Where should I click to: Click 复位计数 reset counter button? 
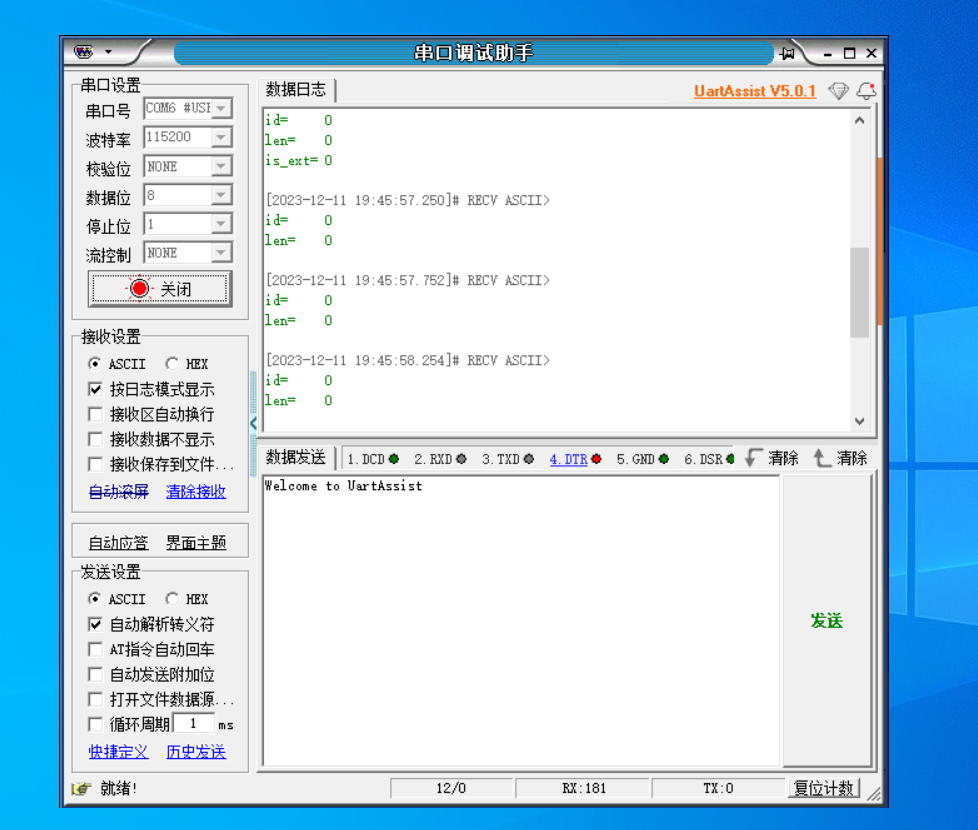(823, 789)
